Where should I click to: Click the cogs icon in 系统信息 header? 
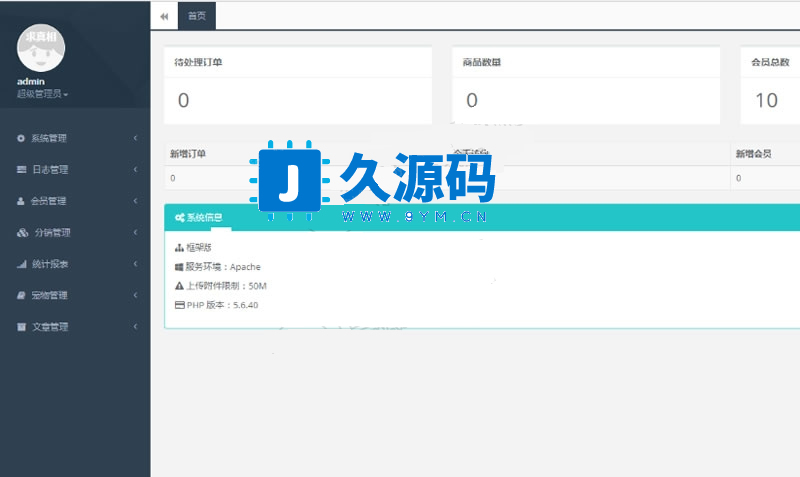tap(179, 217)
